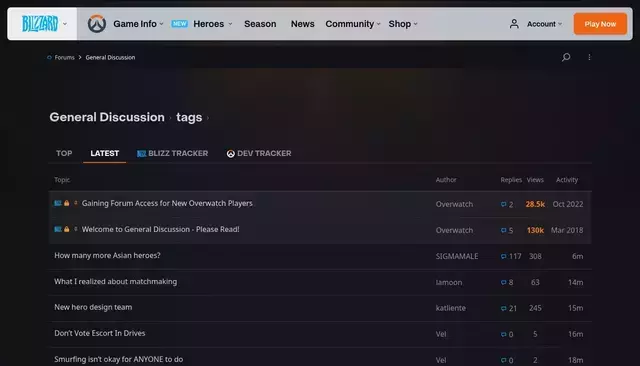The width and height of the screenshot is (640, 366).
Task: Sort by Replies column header
Action: [511, 180]
